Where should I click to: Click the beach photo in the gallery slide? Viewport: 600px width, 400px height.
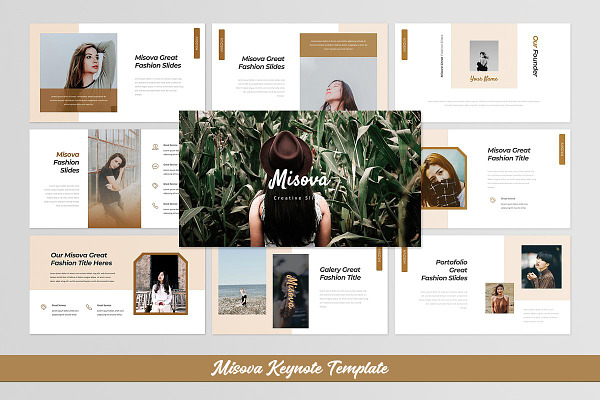click(242, 281)
